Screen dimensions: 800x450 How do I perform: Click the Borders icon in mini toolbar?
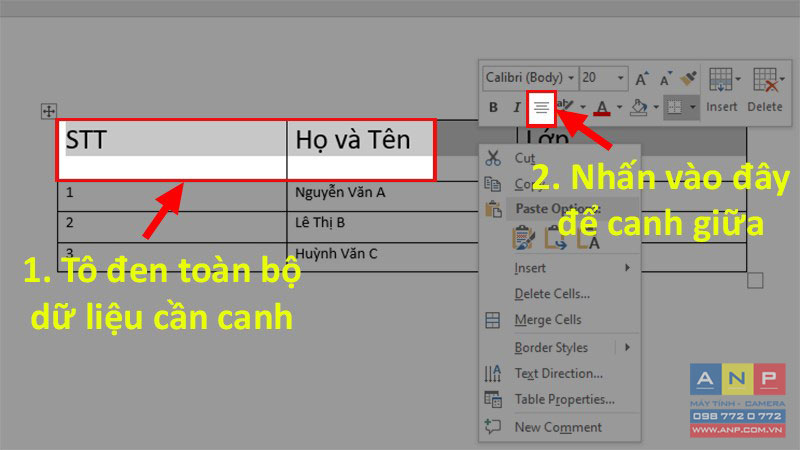(674, 107)
